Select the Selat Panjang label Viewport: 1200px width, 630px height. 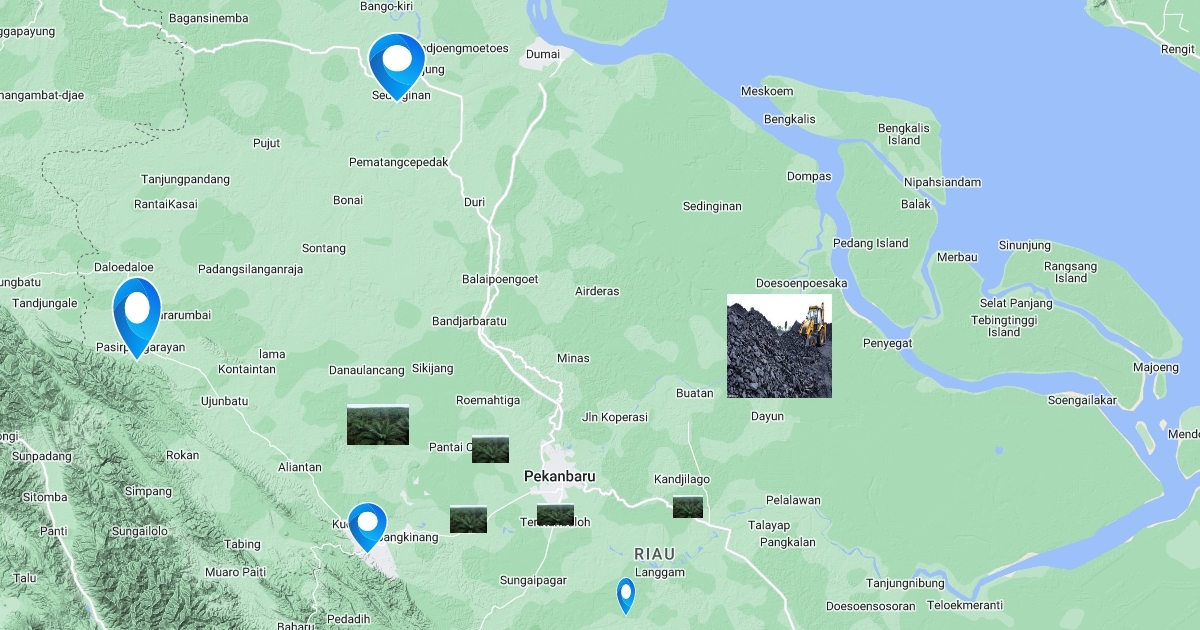pyautogui.click(x=1015, y=303)
